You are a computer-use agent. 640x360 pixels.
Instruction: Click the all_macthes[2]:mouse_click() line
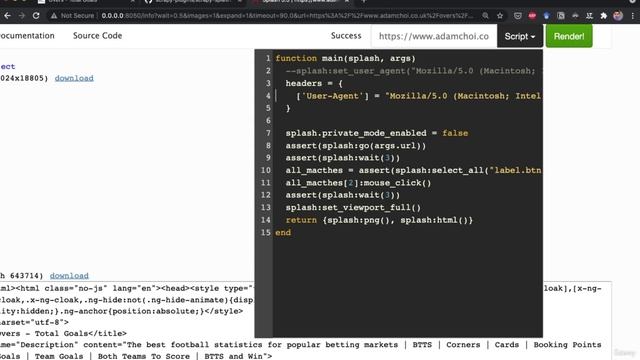point(358,183)
